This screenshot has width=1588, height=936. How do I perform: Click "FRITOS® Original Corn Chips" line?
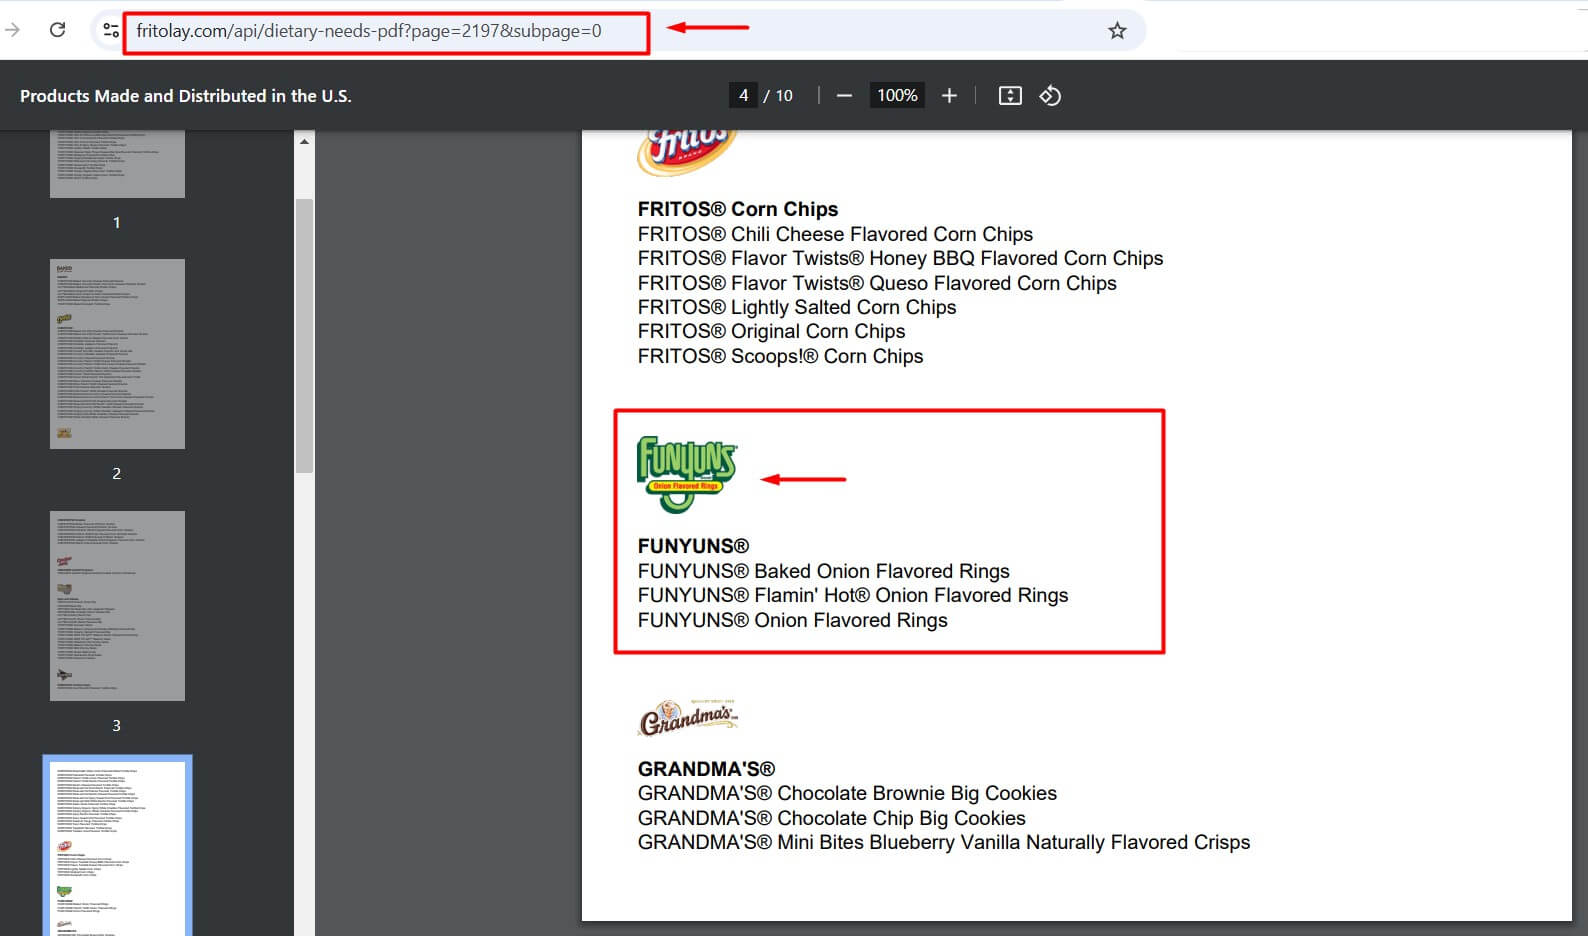click(x=771, y=331)
